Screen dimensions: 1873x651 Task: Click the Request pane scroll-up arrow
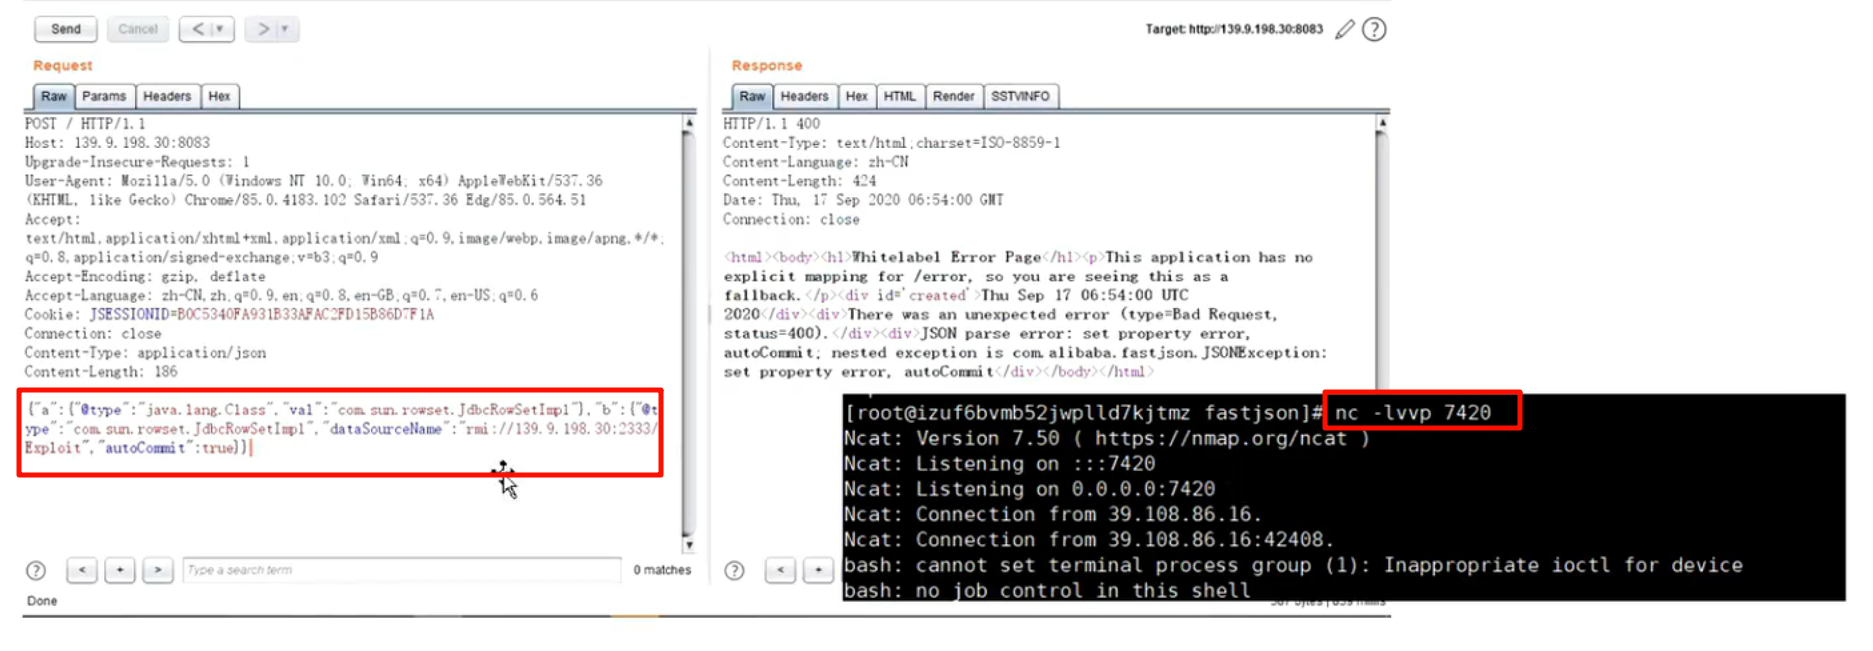688,123
